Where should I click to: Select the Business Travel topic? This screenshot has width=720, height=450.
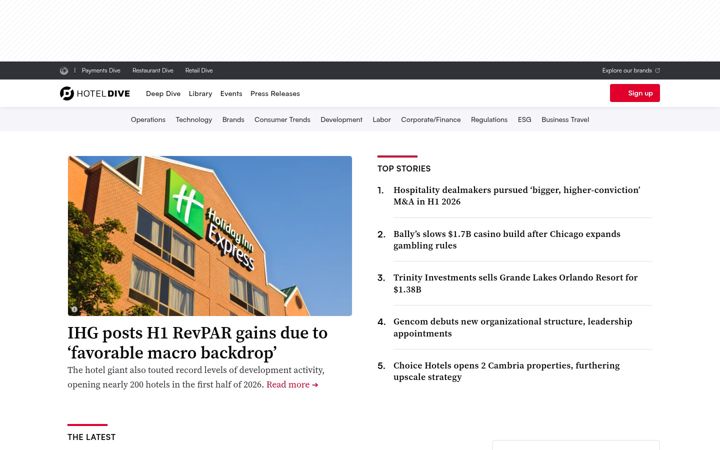click(565, 119)
